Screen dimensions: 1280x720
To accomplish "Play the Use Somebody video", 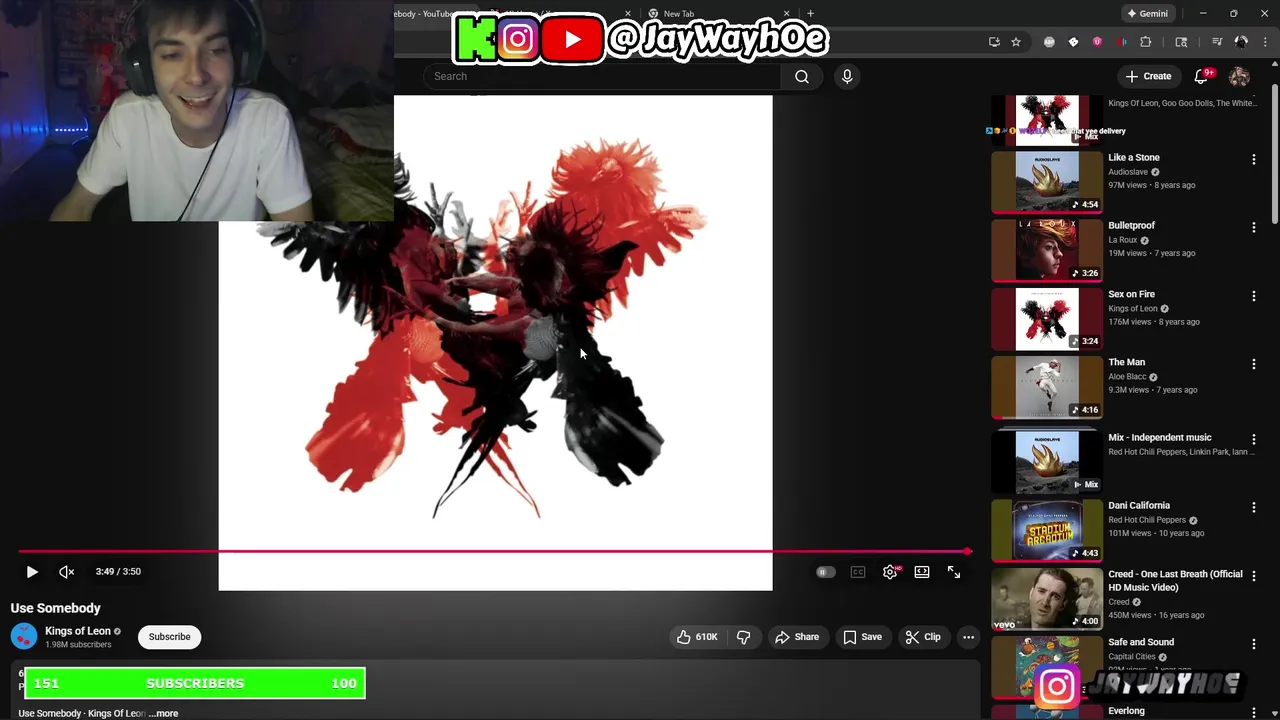I will click(x=32, y=572).
